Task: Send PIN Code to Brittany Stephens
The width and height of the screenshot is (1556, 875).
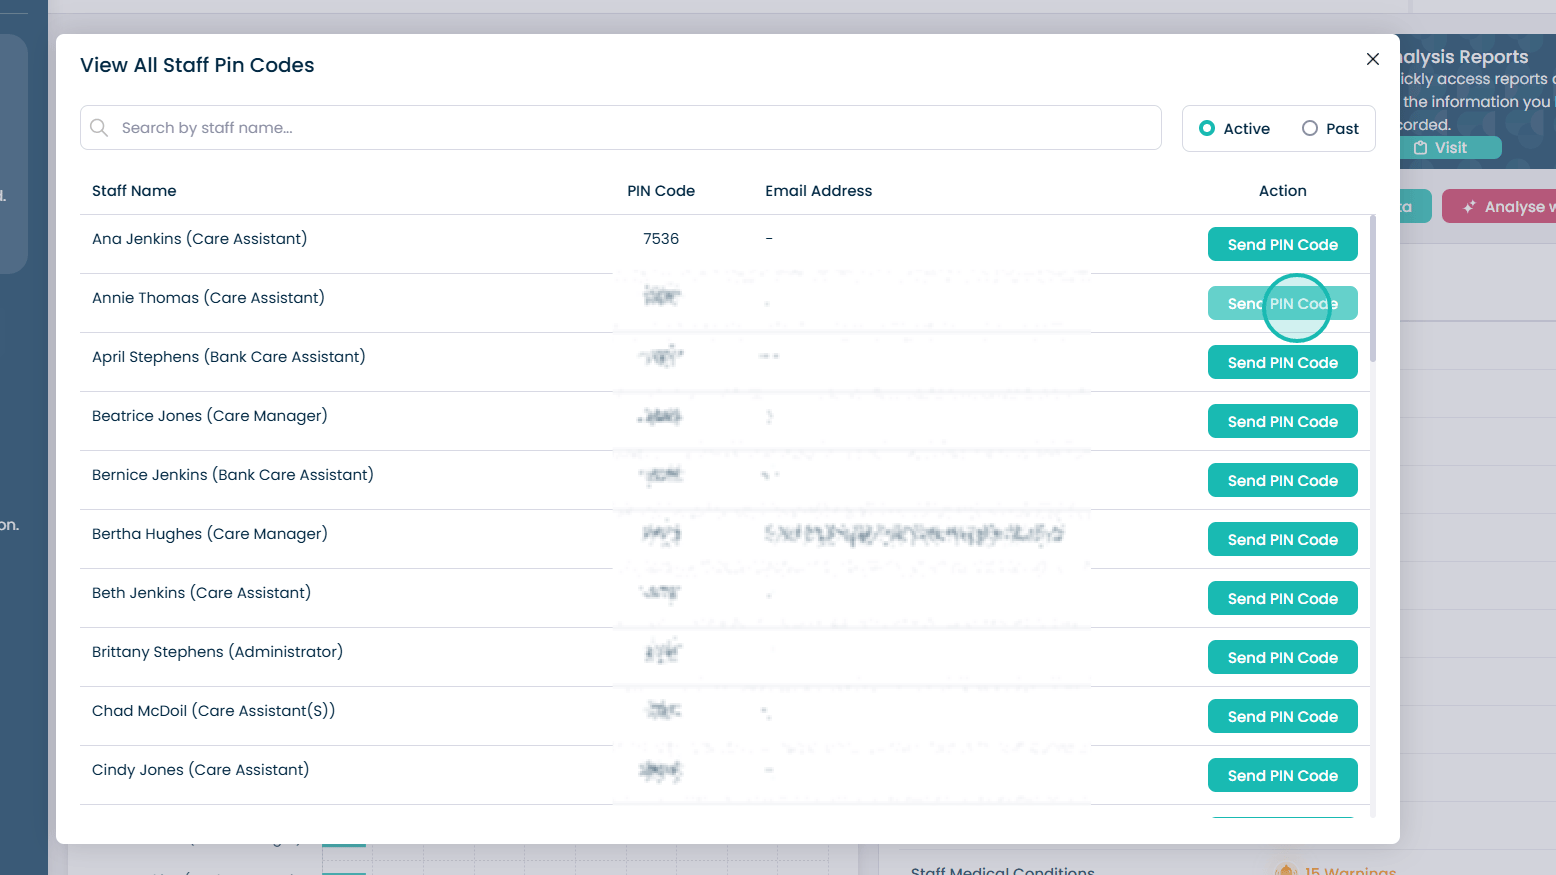Action: 1283,658
